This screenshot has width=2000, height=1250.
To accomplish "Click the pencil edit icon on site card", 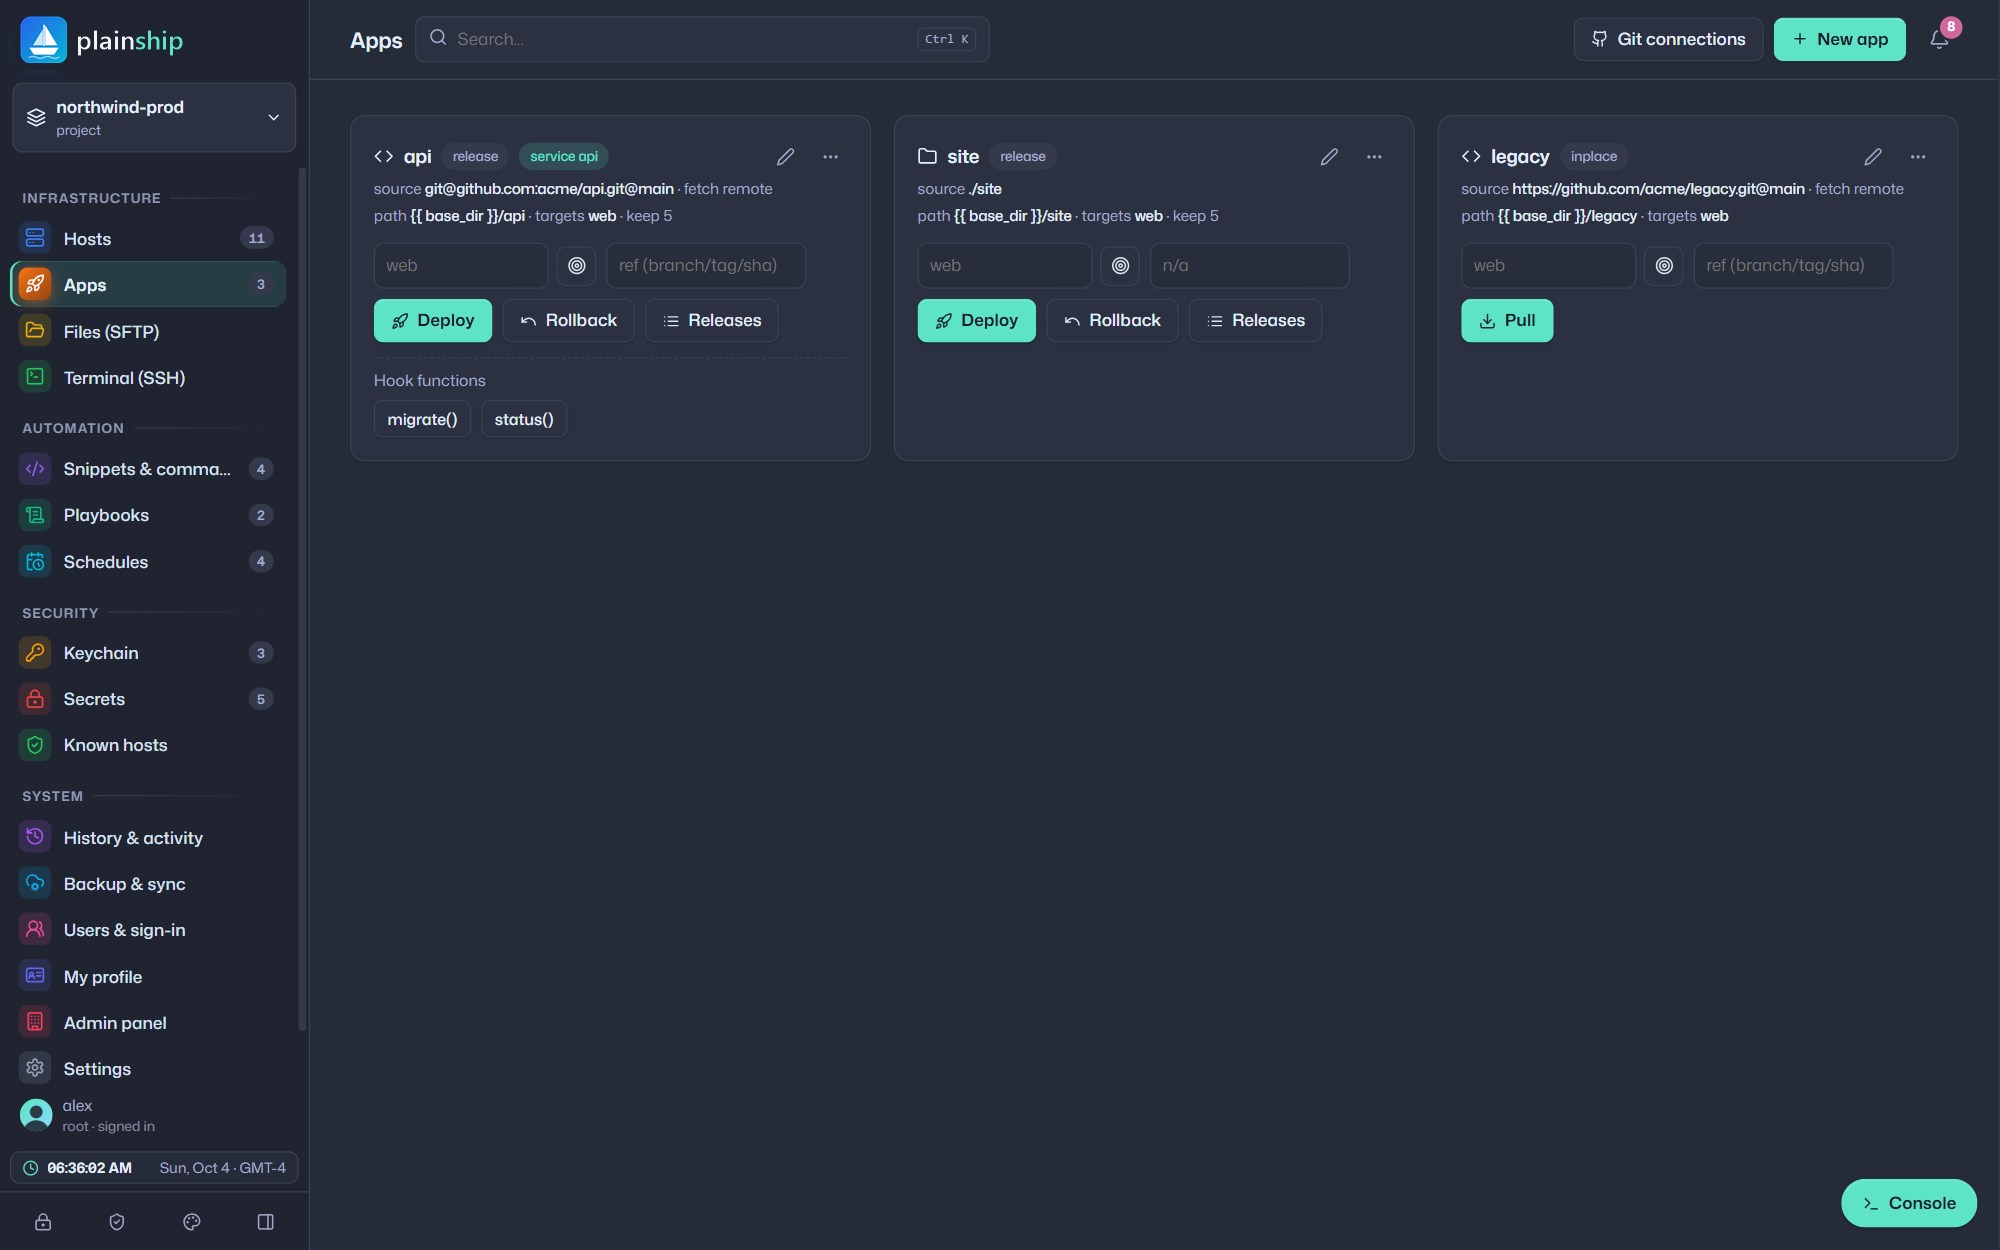I will 1329,156.
